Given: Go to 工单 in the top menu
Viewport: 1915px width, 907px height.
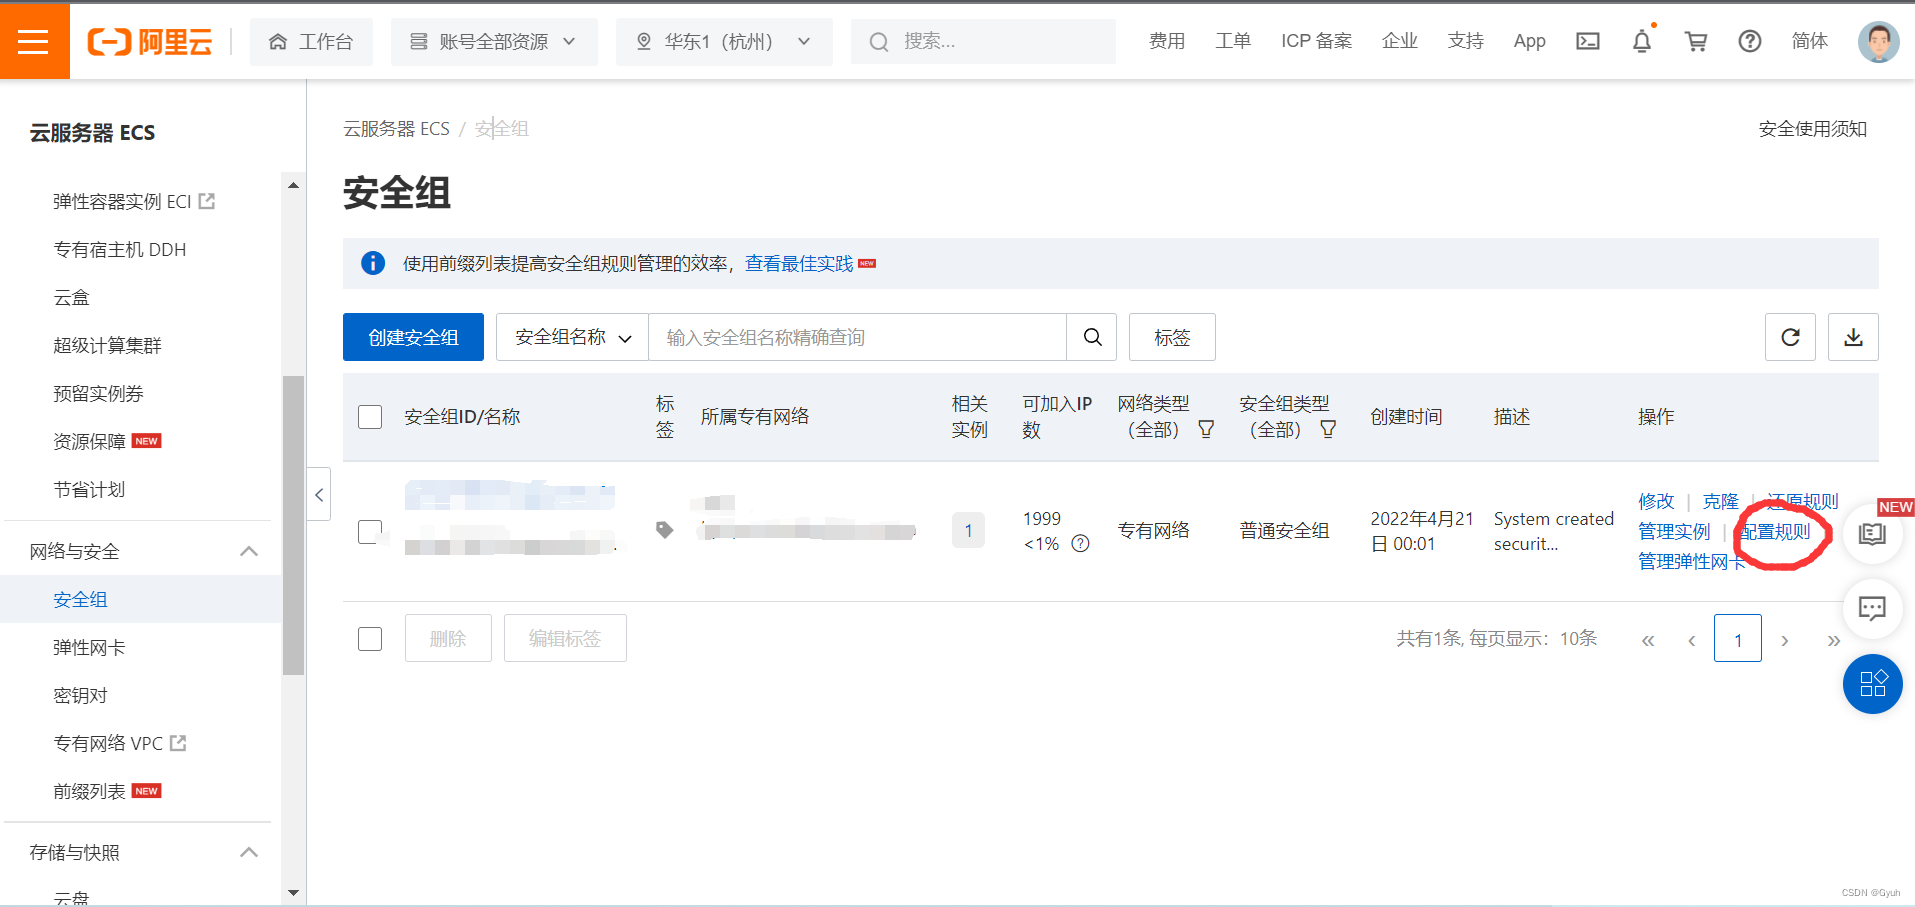Looking at the screenshot, I should coord(1233,41).
